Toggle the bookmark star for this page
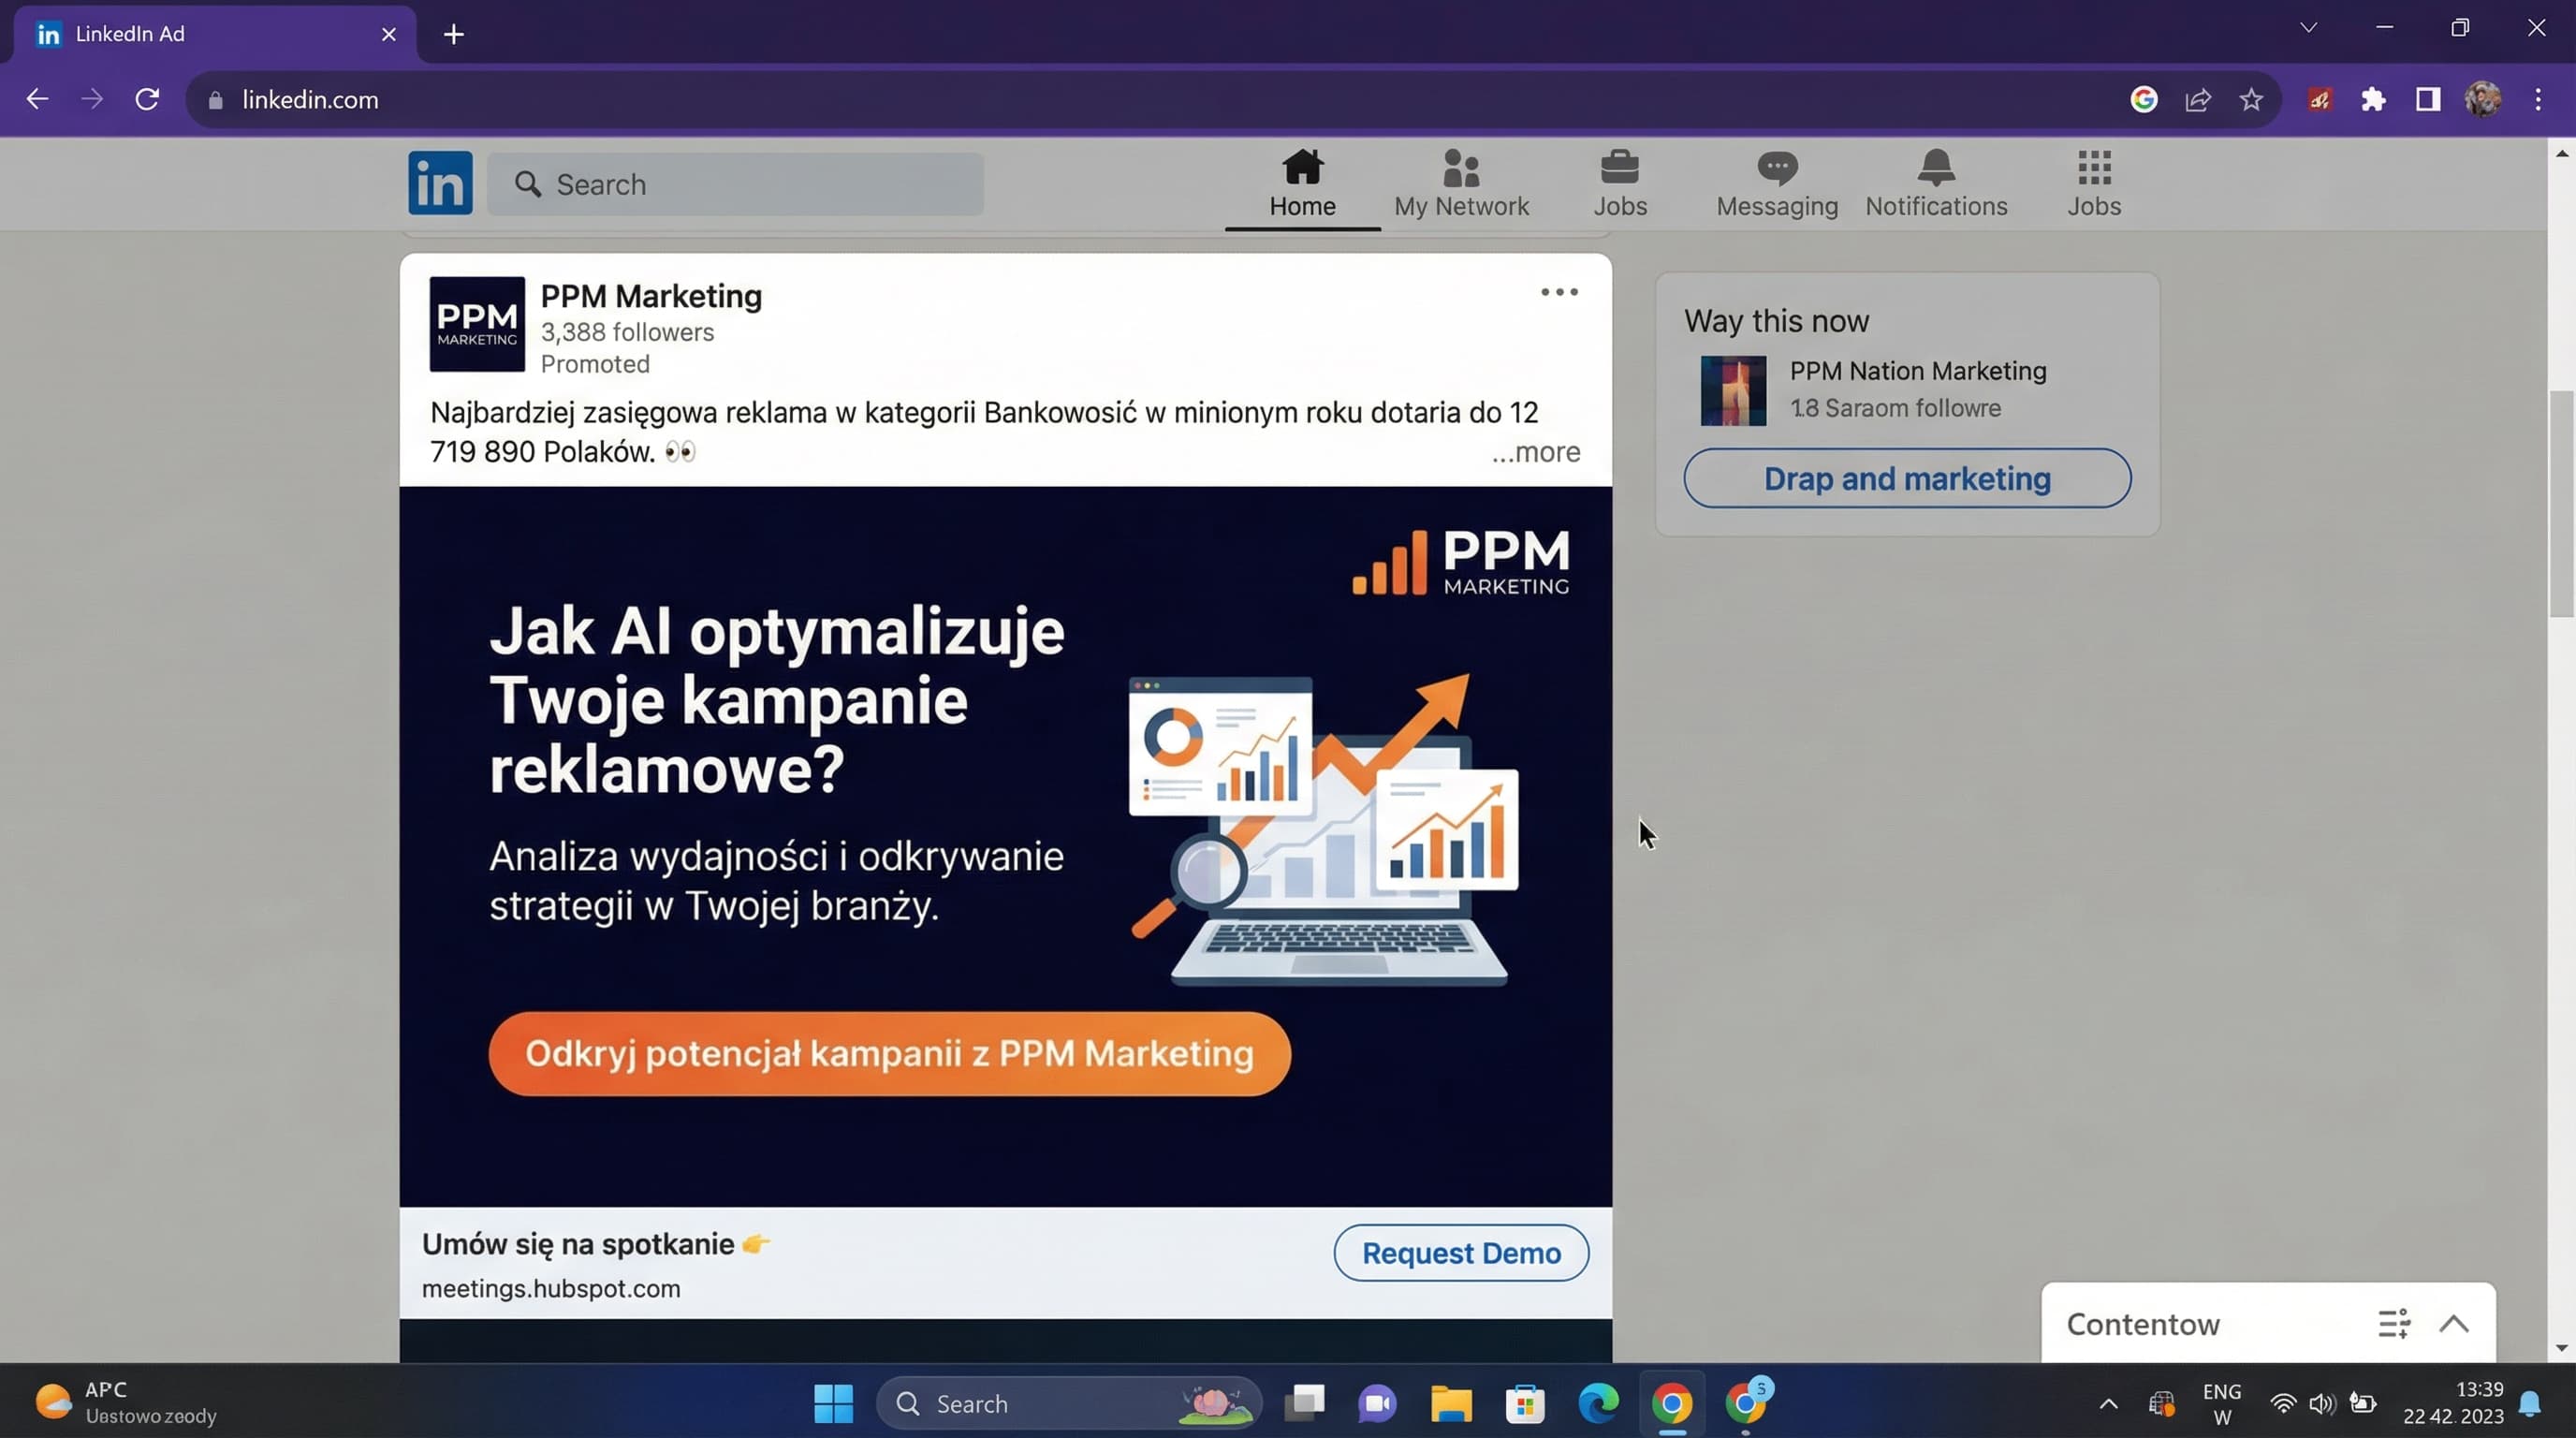2576x1438 pixels. (2250, 99)
